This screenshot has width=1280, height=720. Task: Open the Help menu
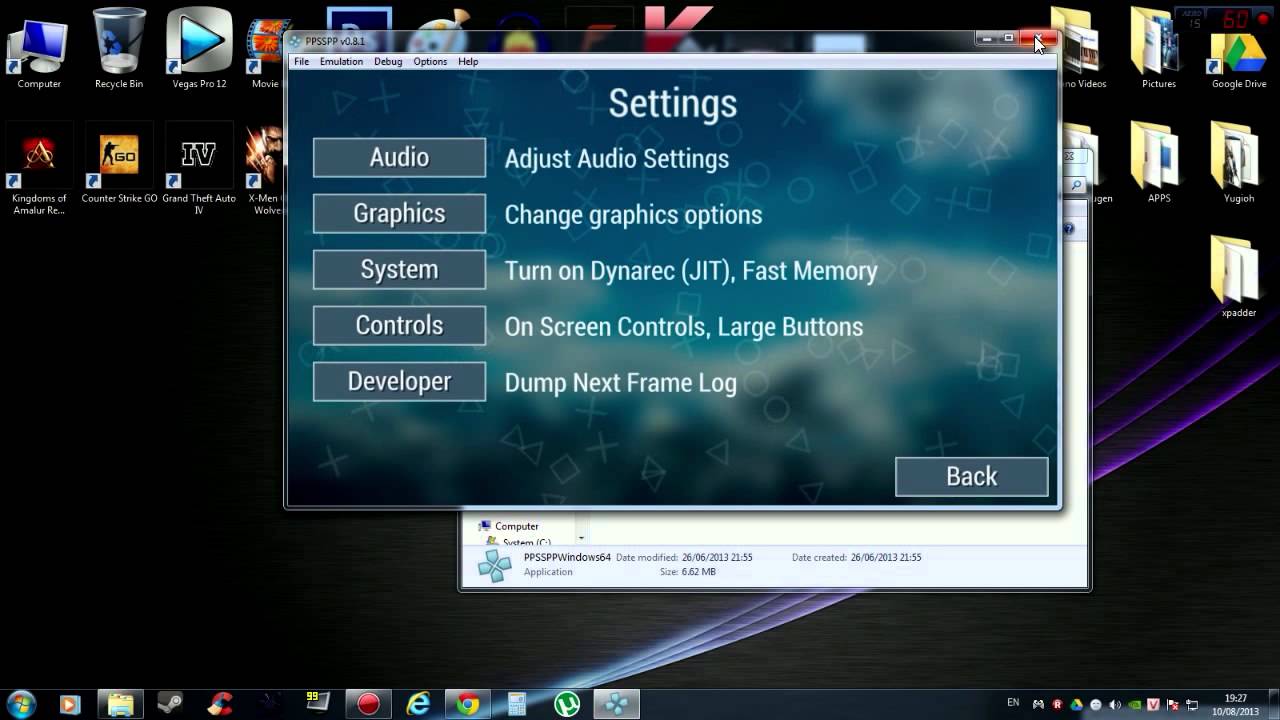[468, 62]
